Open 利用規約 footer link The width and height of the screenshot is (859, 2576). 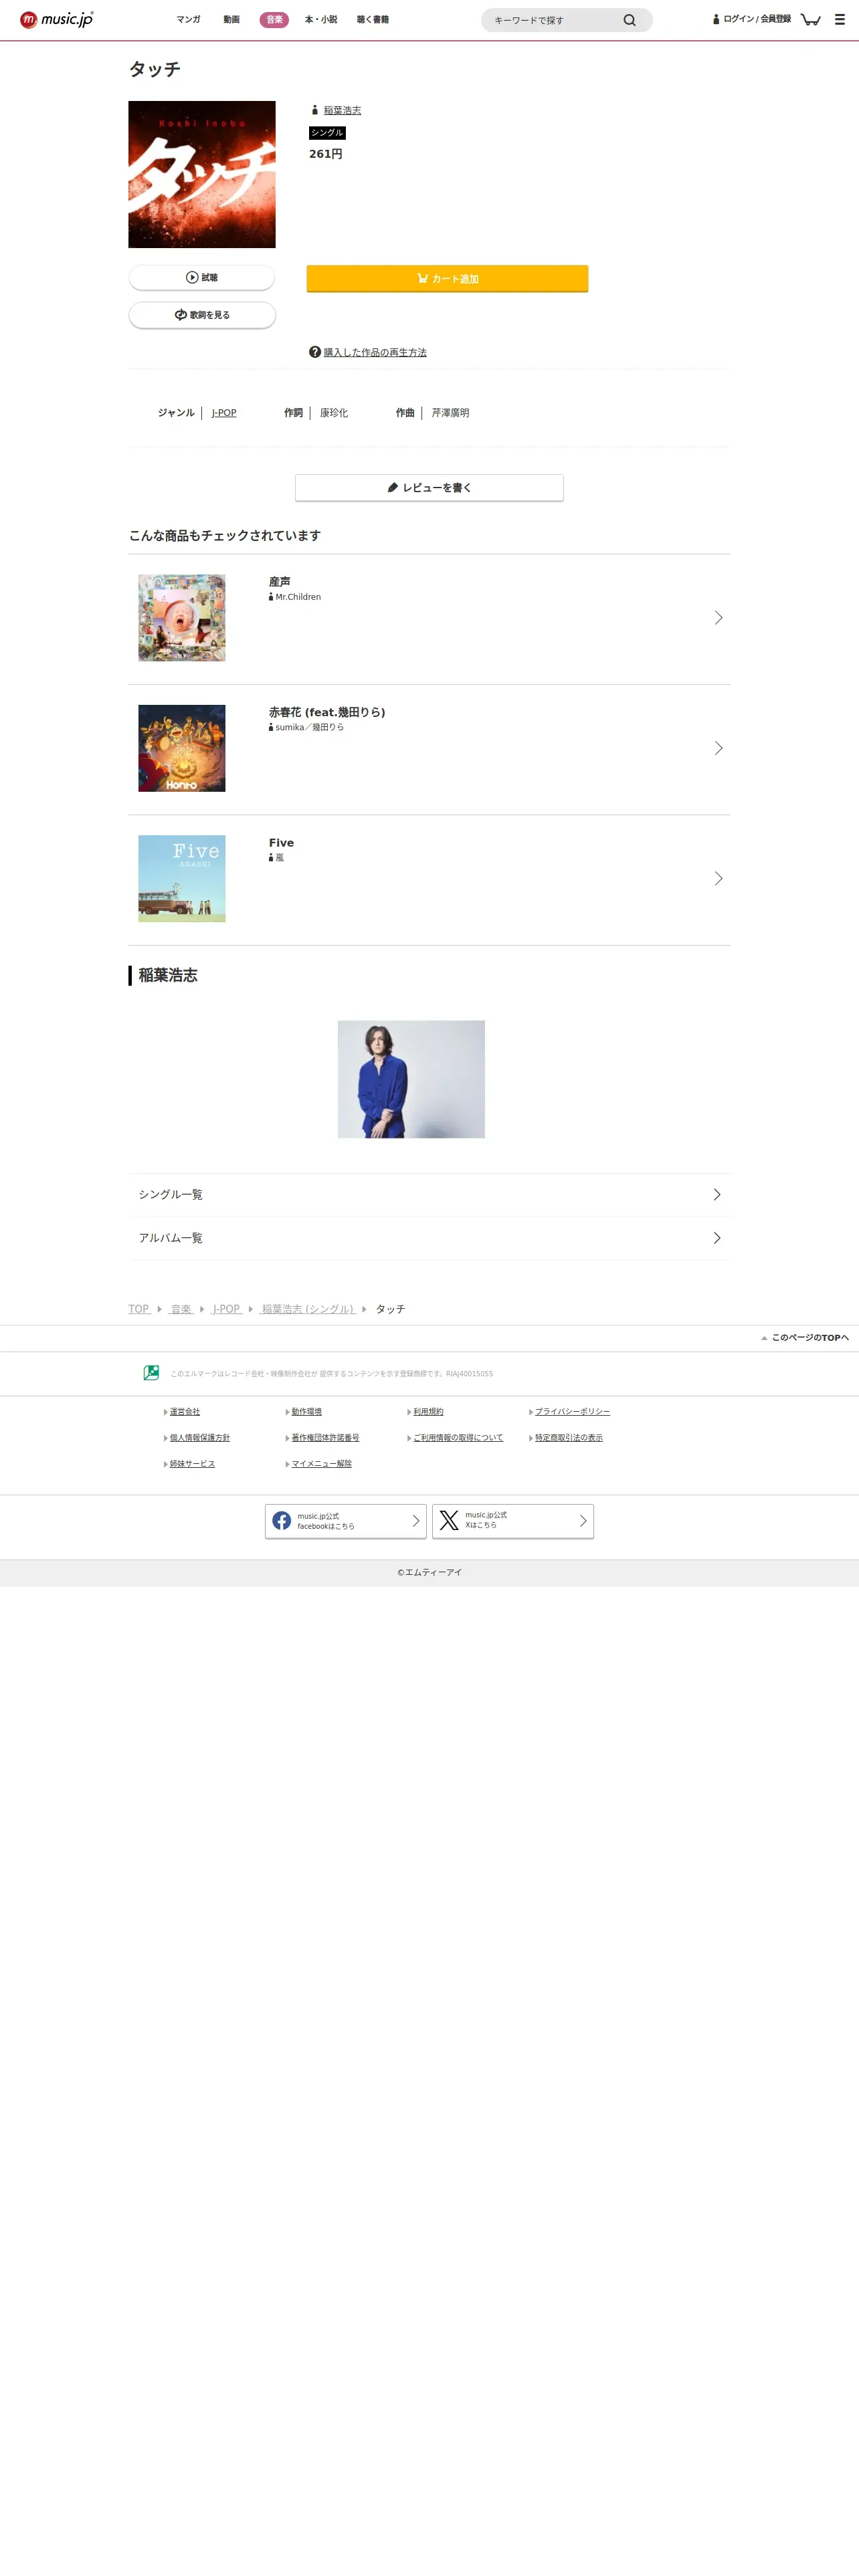(428, 1412)
